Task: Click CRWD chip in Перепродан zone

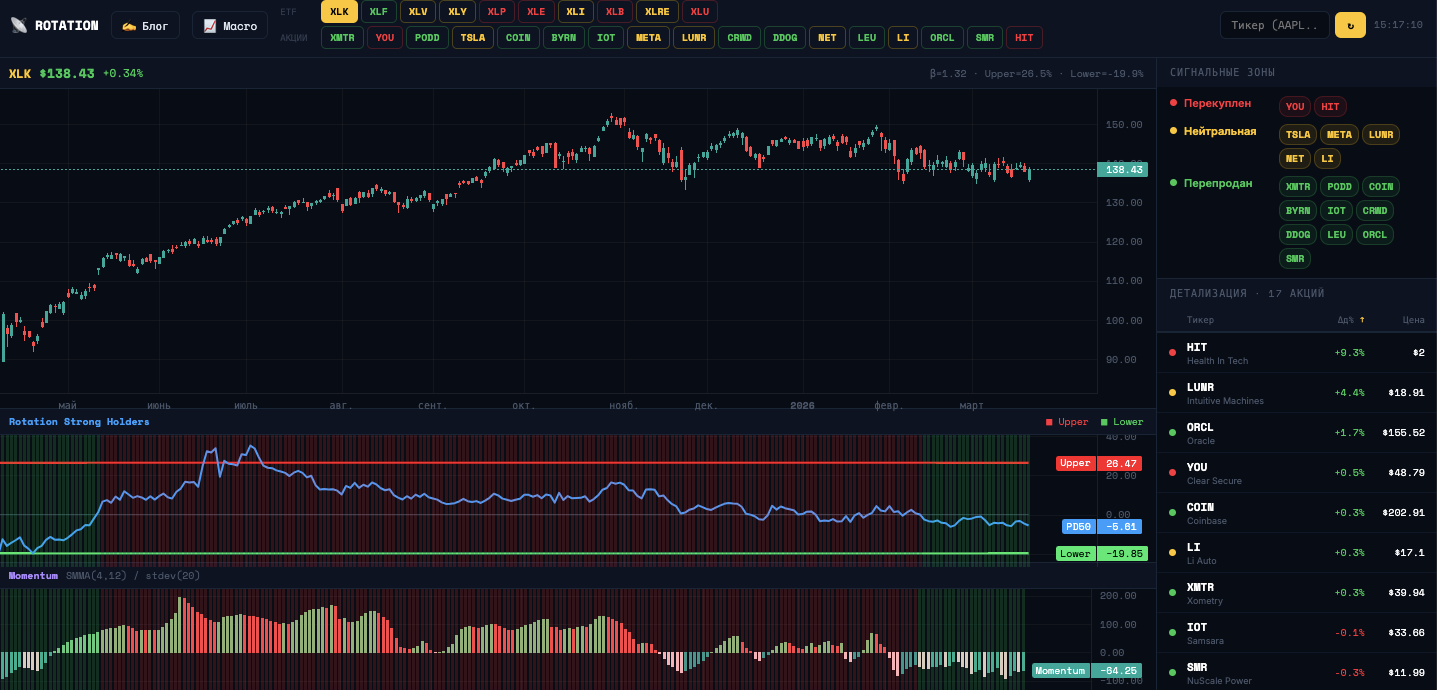Action: 1375,211
